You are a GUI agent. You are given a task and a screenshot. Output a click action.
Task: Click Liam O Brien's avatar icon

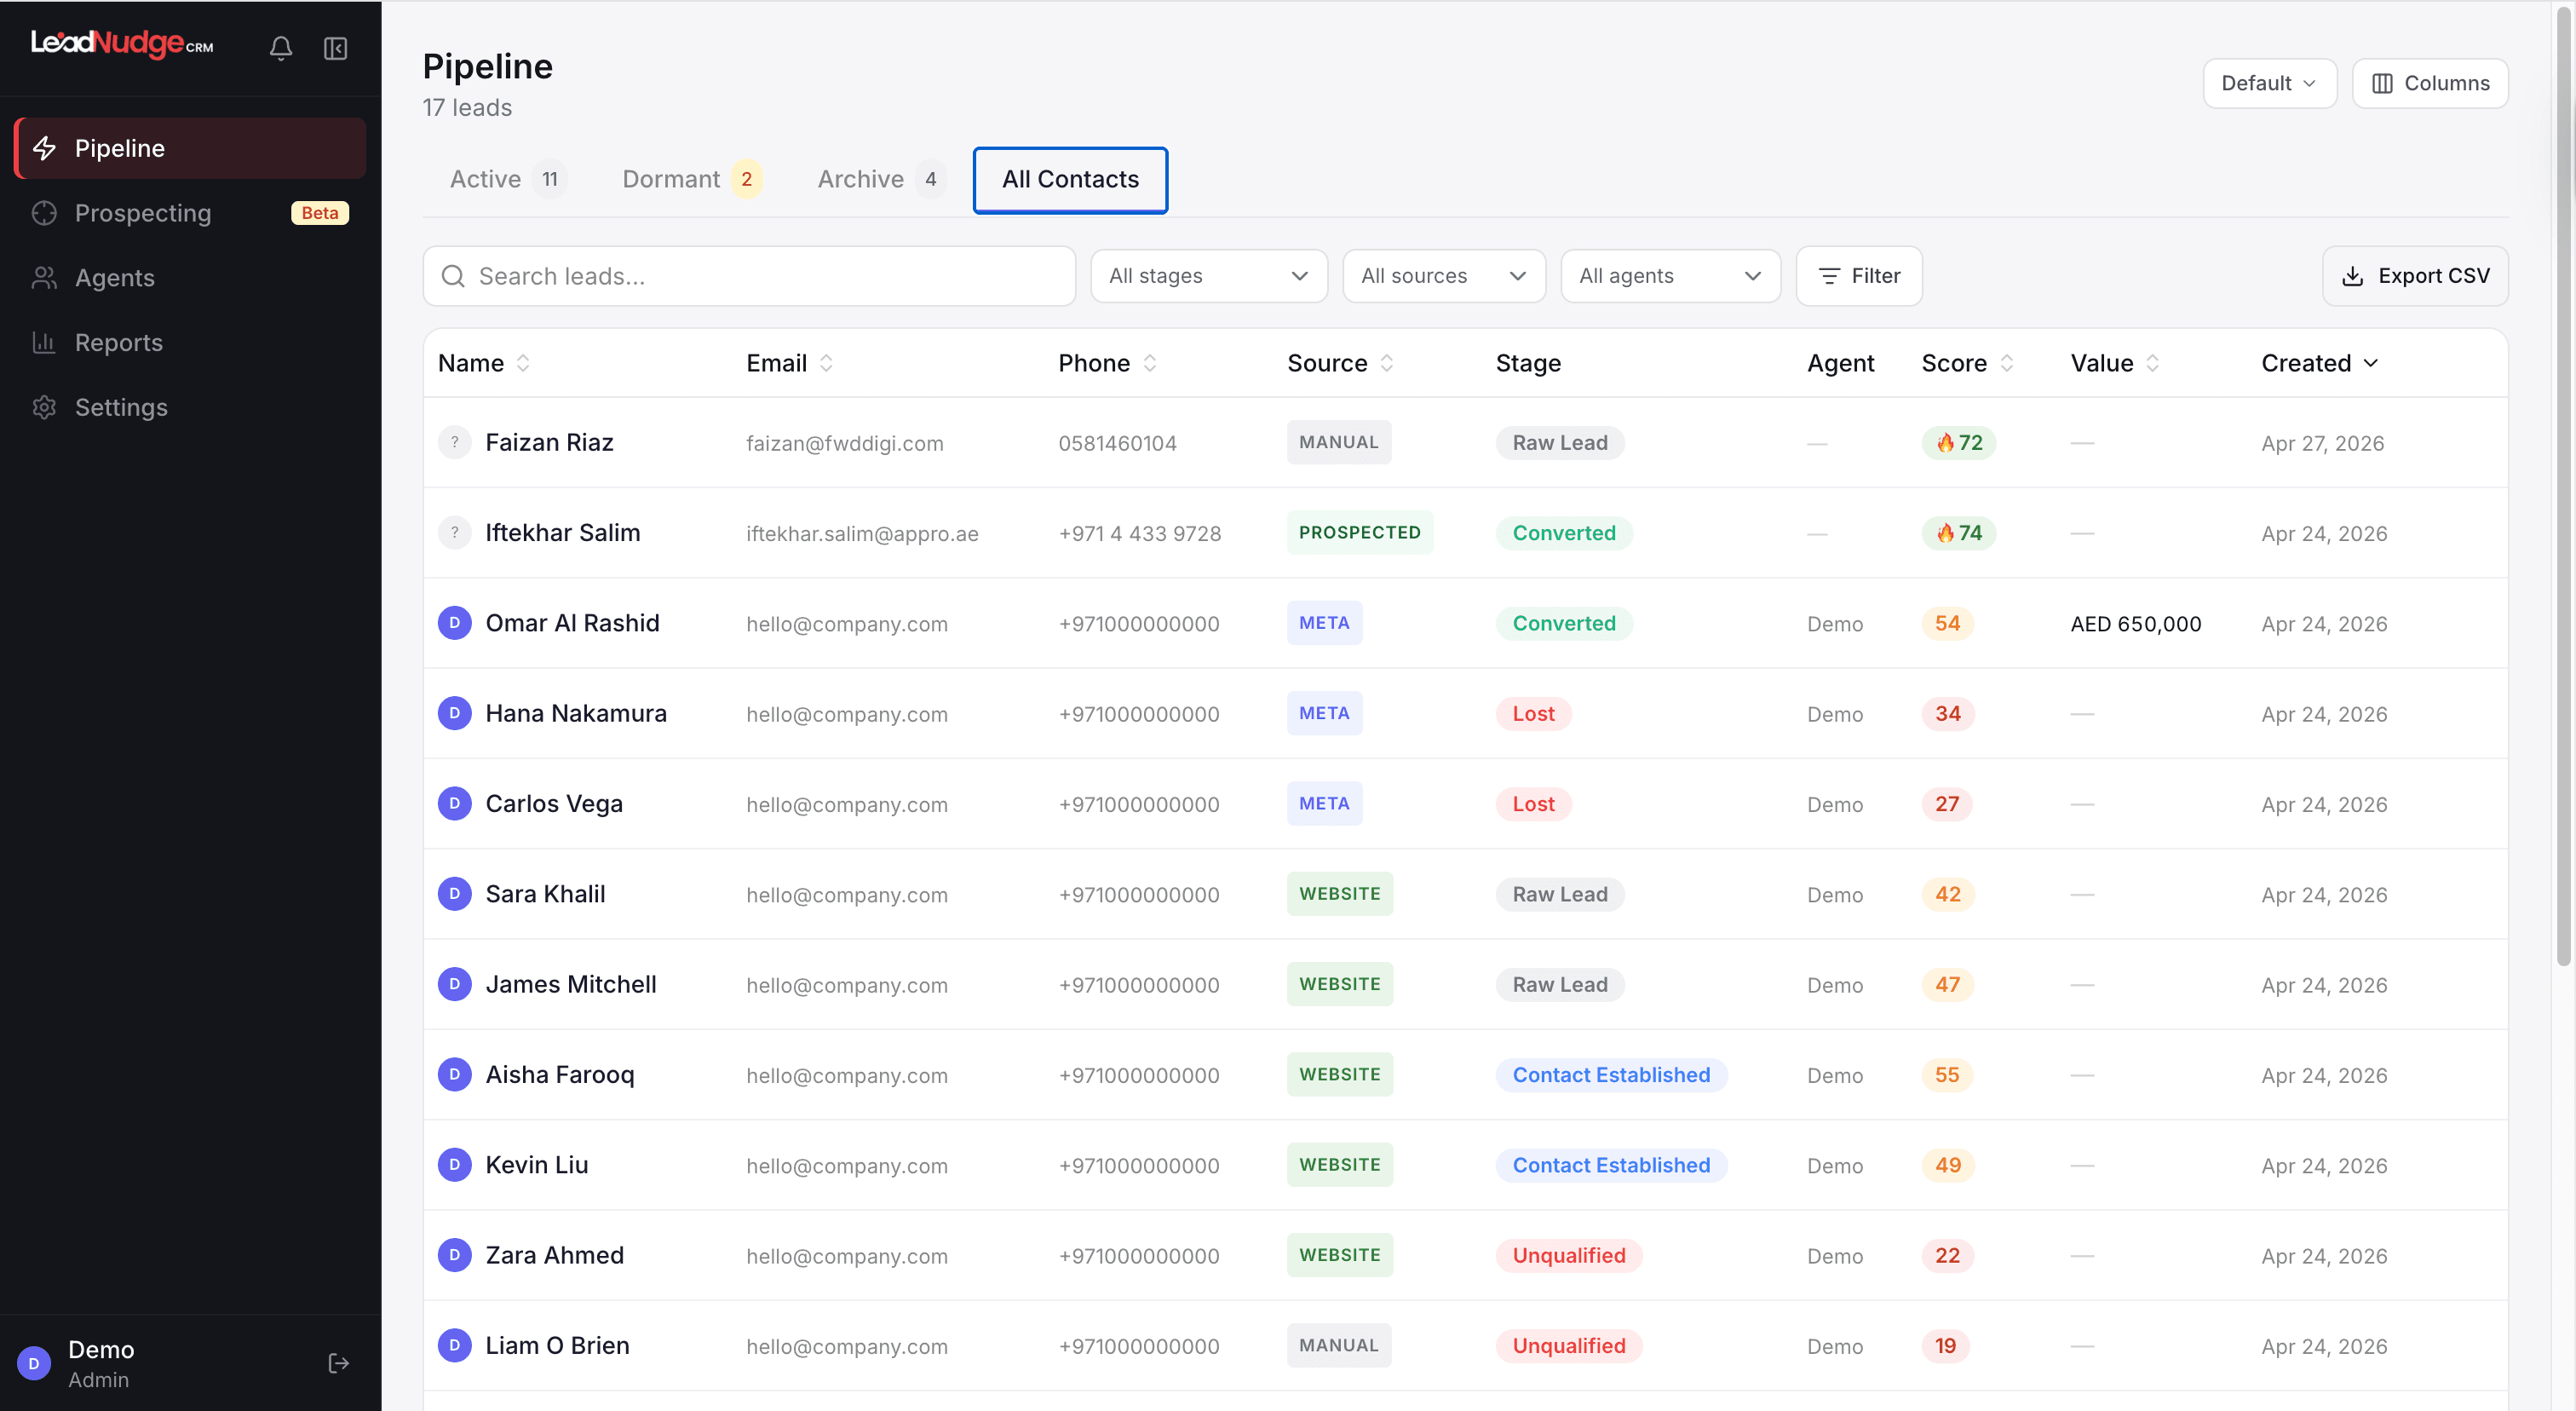point(454,1346)
